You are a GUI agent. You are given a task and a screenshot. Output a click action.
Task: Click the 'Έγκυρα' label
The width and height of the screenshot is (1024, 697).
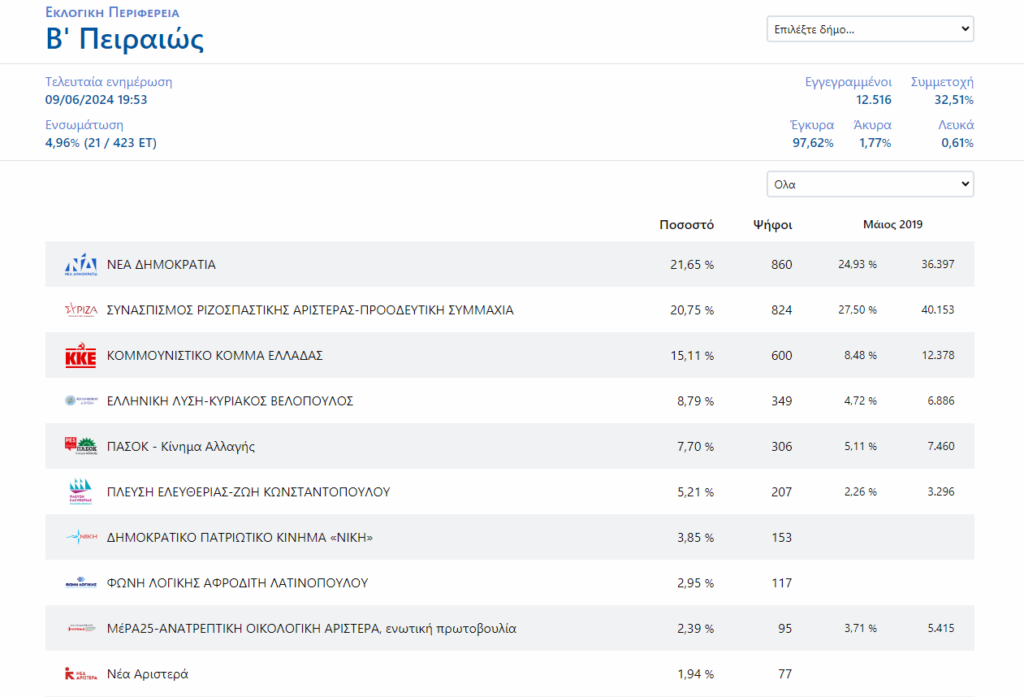(x=812, y=125)
